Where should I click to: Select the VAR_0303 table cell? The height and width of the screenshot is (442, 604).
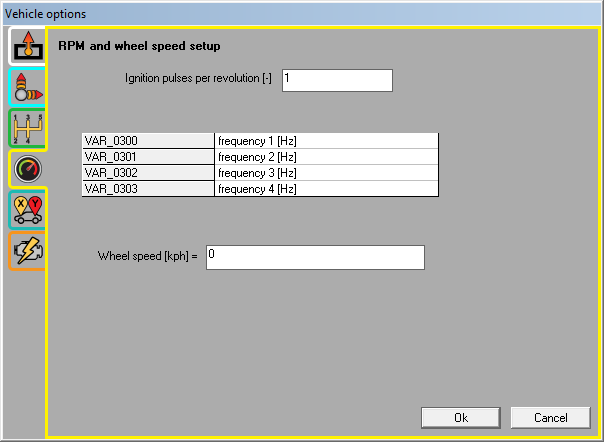click(x=148, y=188)
